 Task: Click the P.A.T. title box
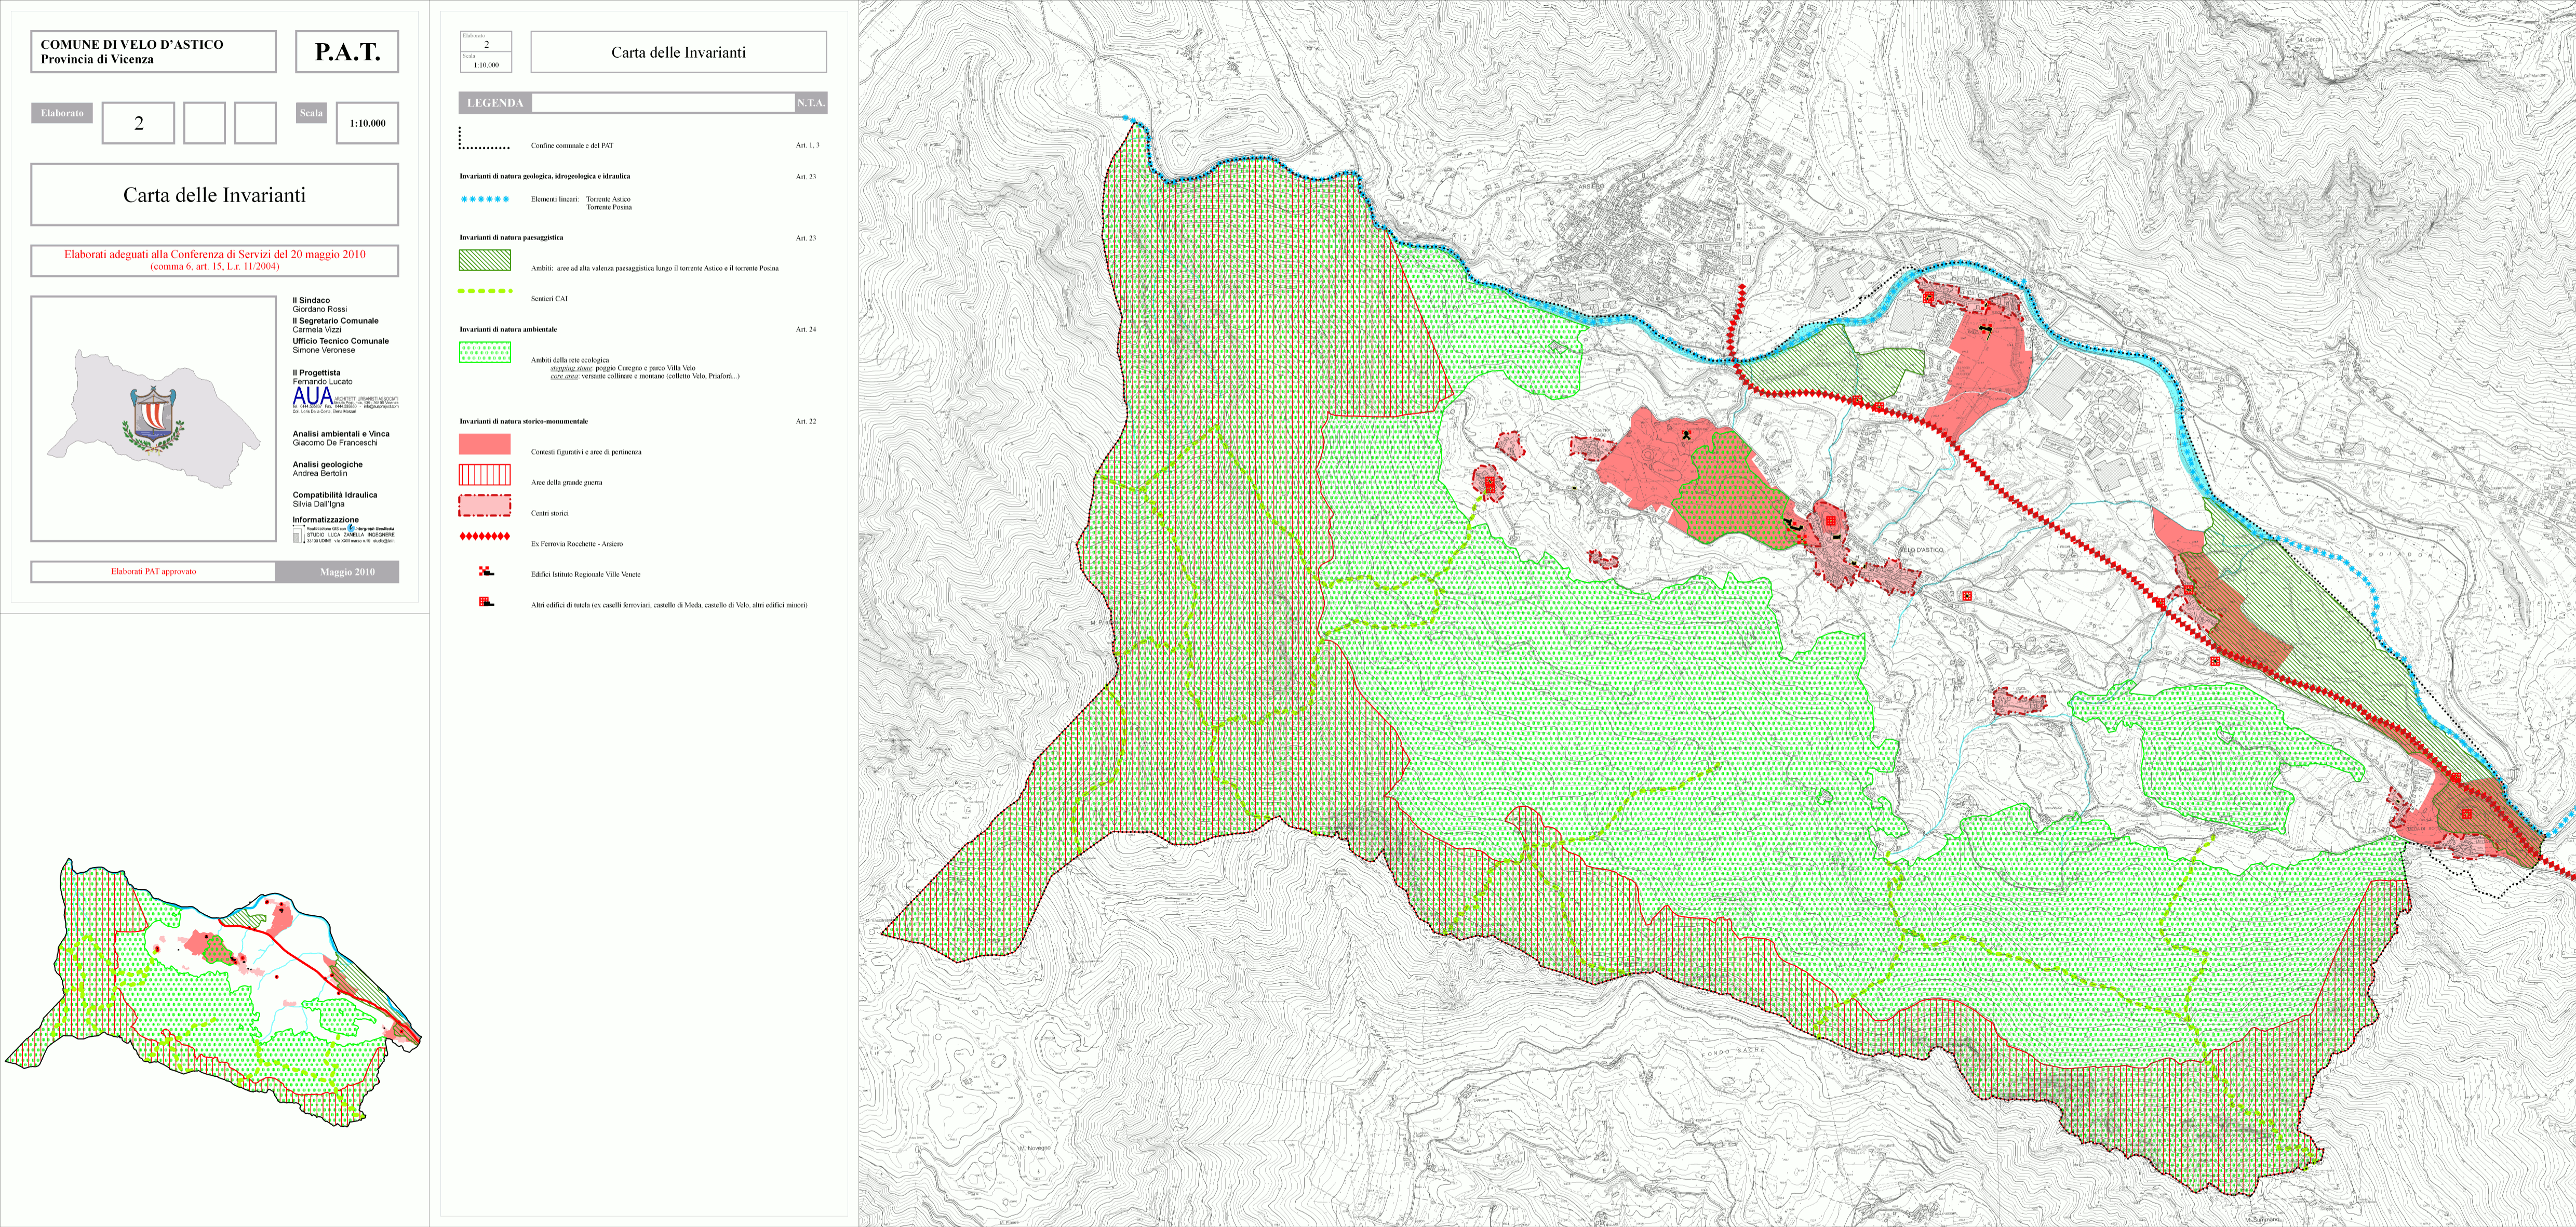[x=347, y=52]
